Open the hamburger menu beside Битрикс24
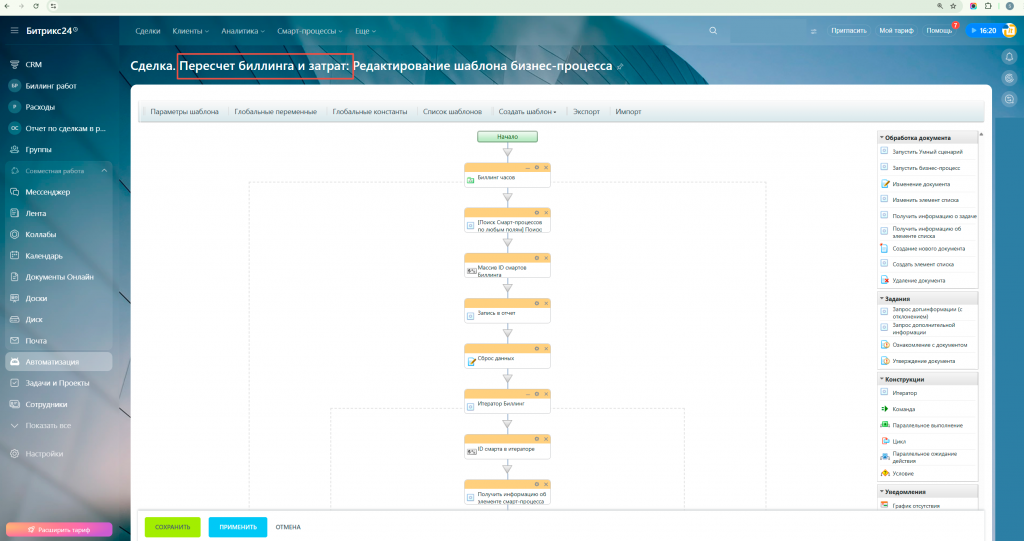1024x541 pixels. pos(14,31)
